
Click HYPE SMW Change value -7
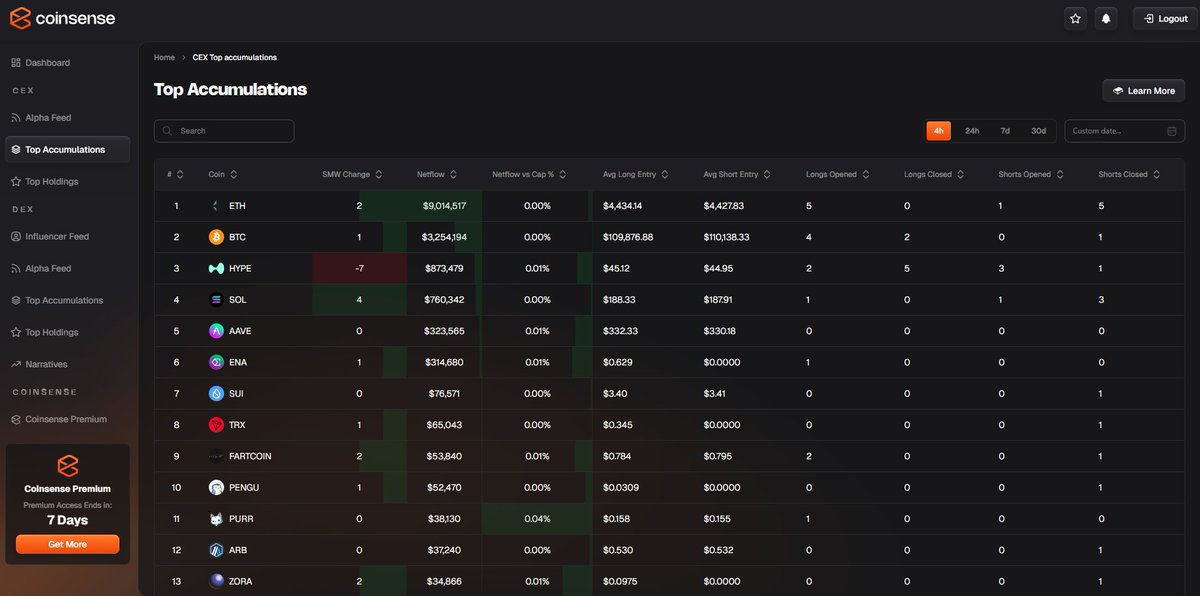[358, 268]
